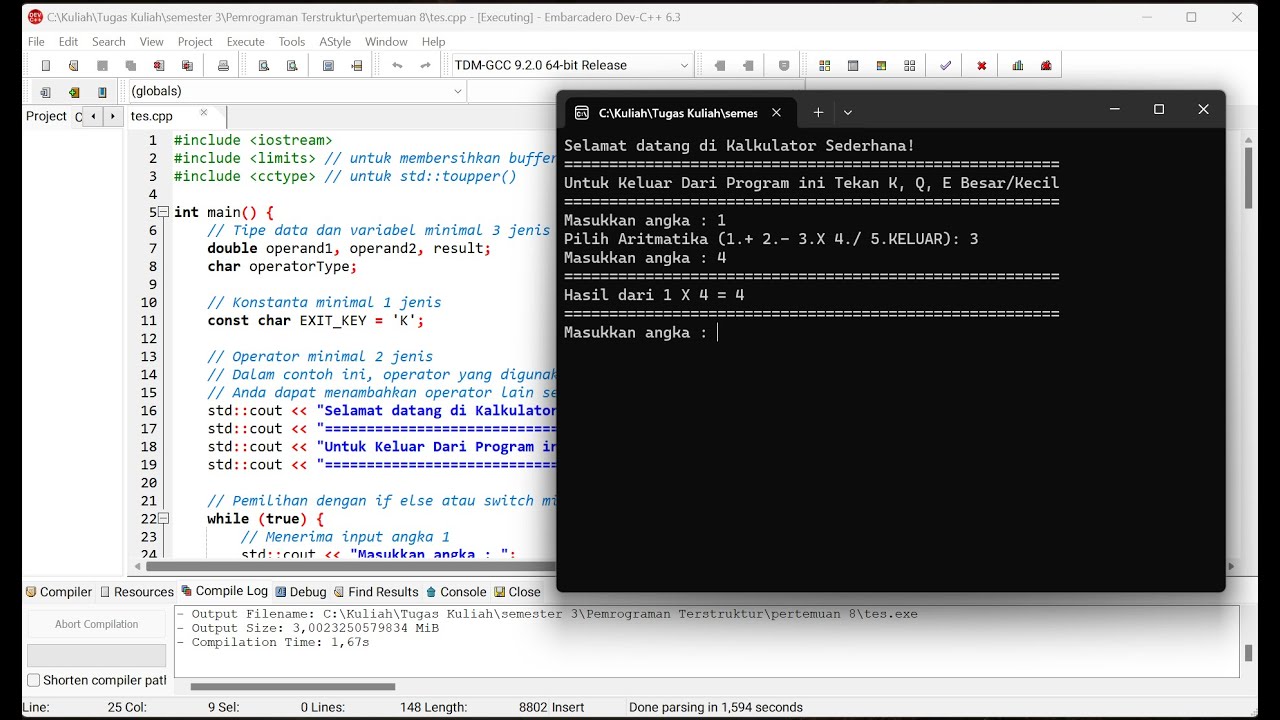Toggle the Shorten compiler paths checkbox
1280x720 pixels.
(34, 680)
